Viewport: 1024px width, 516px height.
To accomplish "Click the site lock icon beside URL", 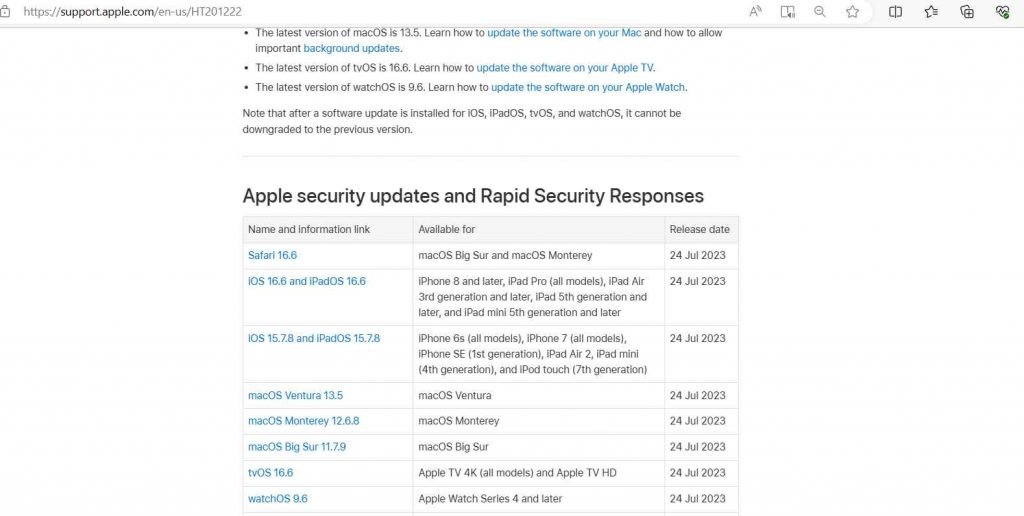I will [5, 11].
